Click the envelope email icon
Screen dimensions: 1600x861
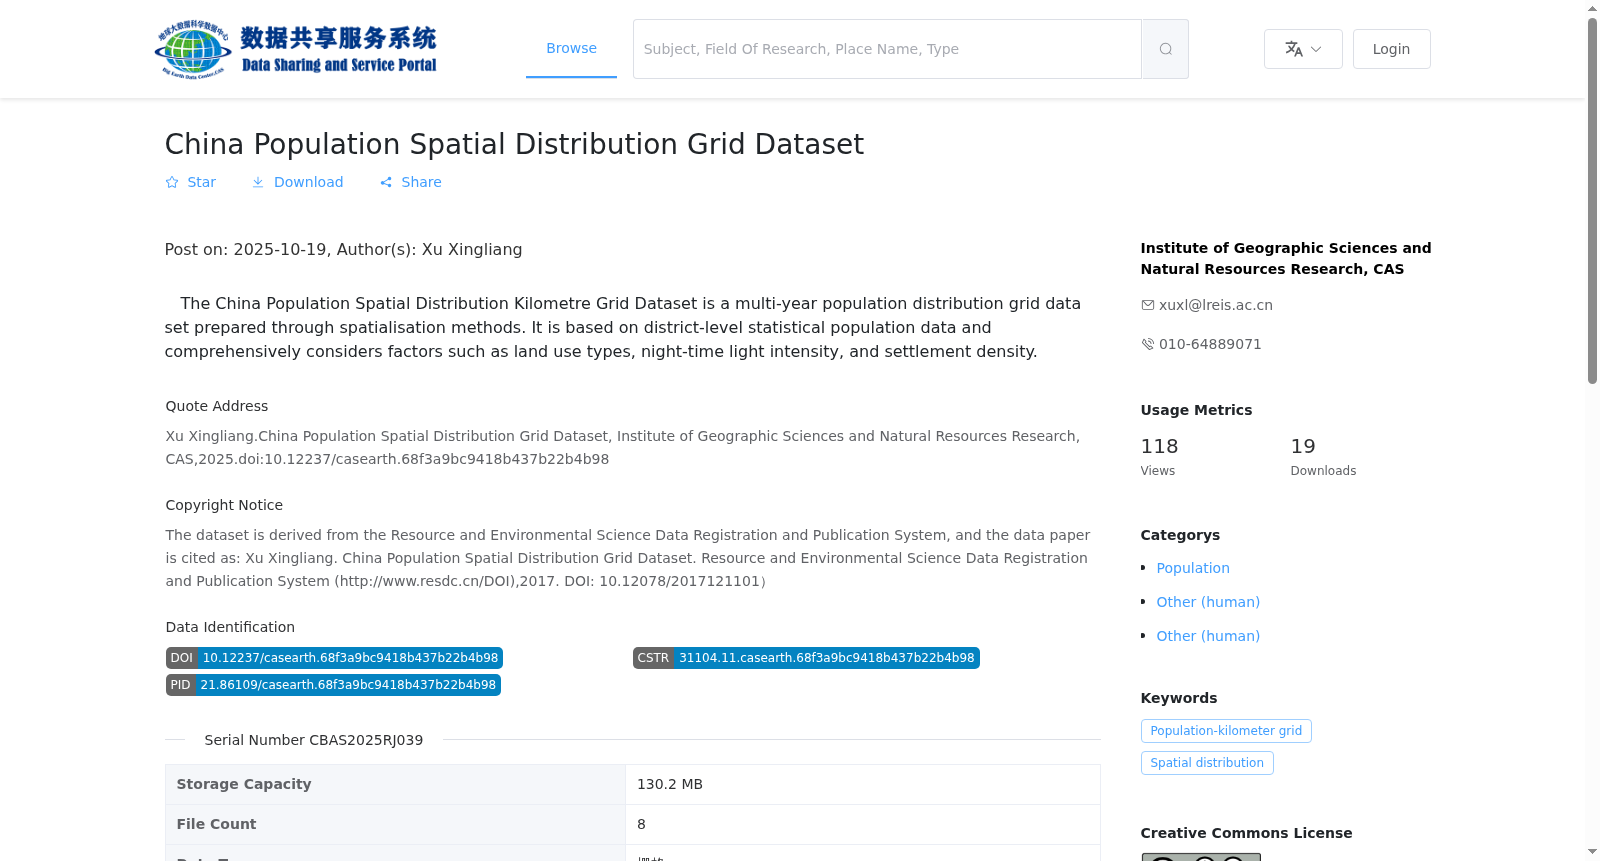click(1147, 305)
